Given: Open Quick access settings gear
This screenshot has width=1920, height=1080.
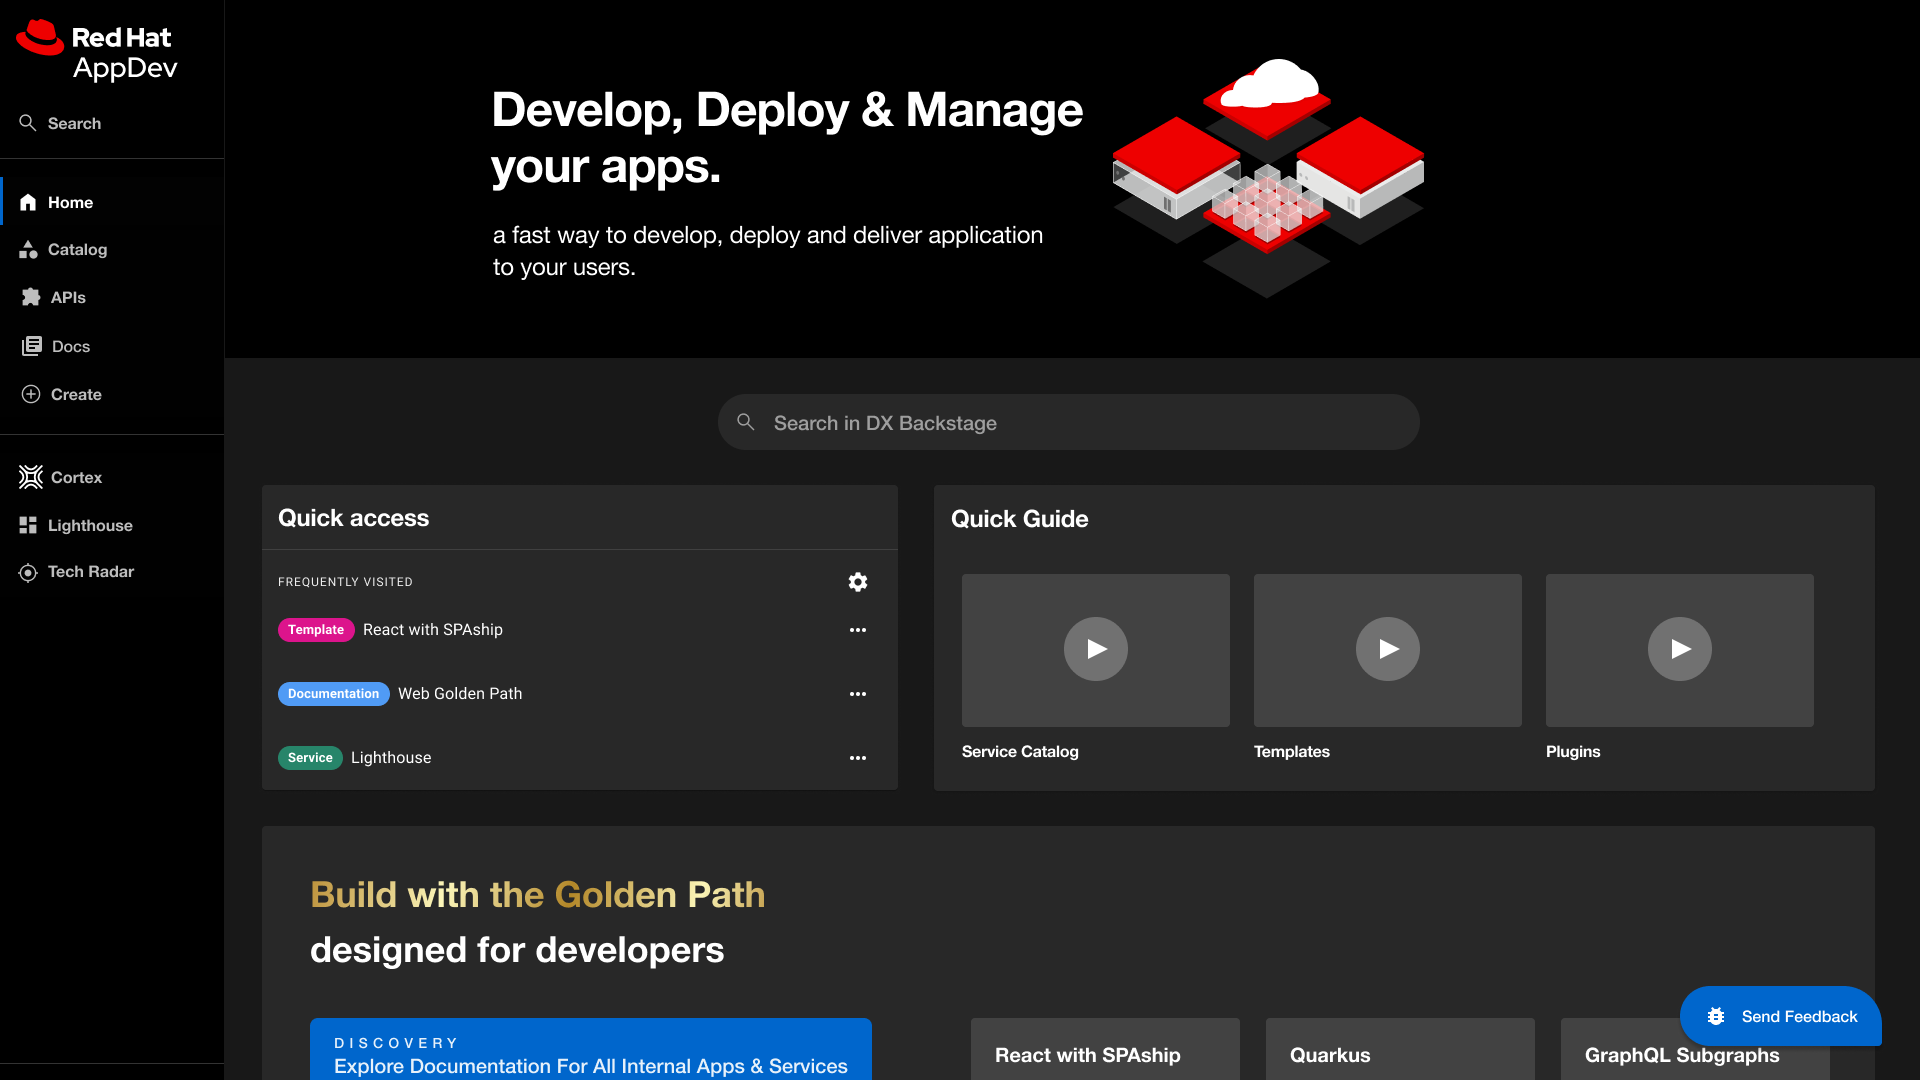Looking at the screenshot, I should [x=858, y=582].
